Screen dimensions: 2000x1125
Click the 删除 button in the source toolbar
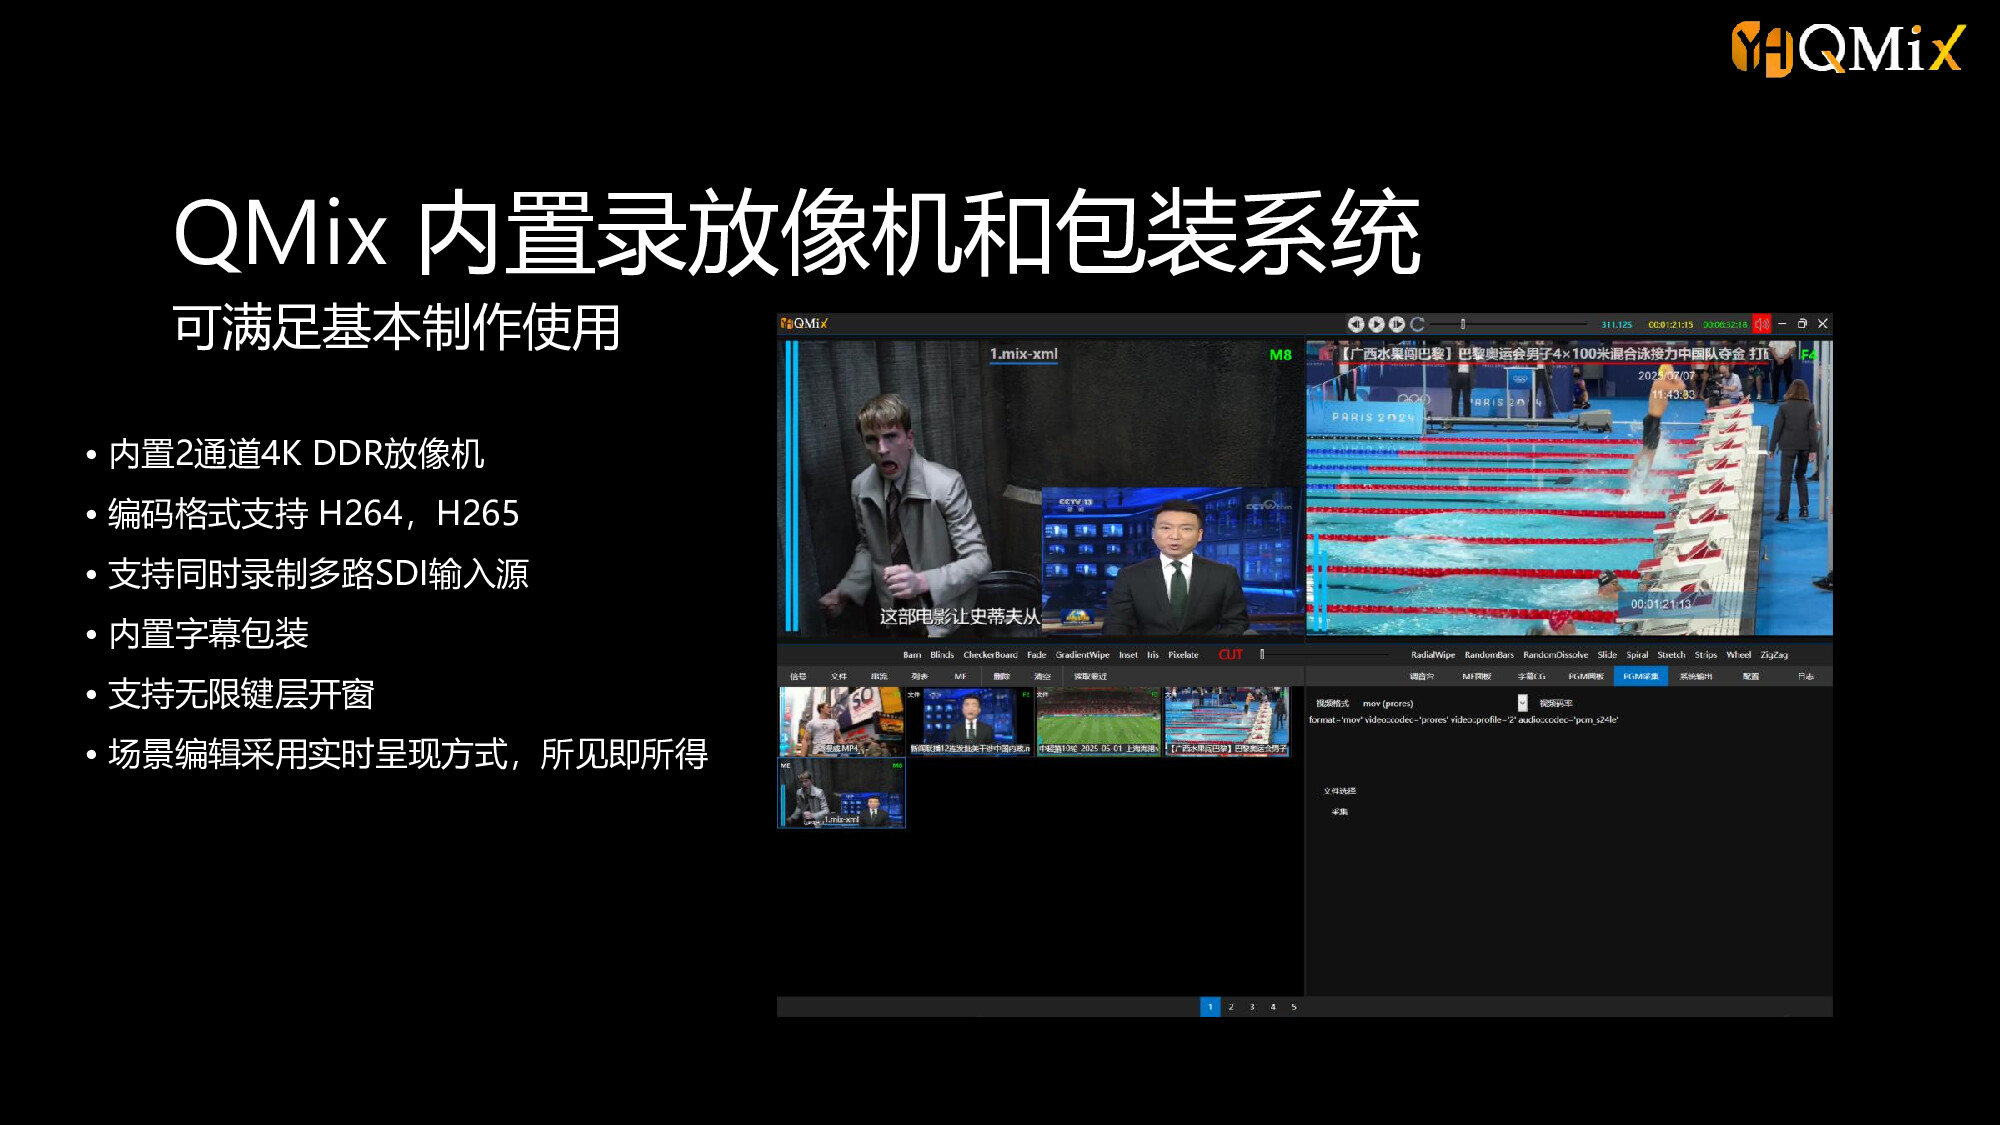pyautogui.click(x=1001, y=677)
